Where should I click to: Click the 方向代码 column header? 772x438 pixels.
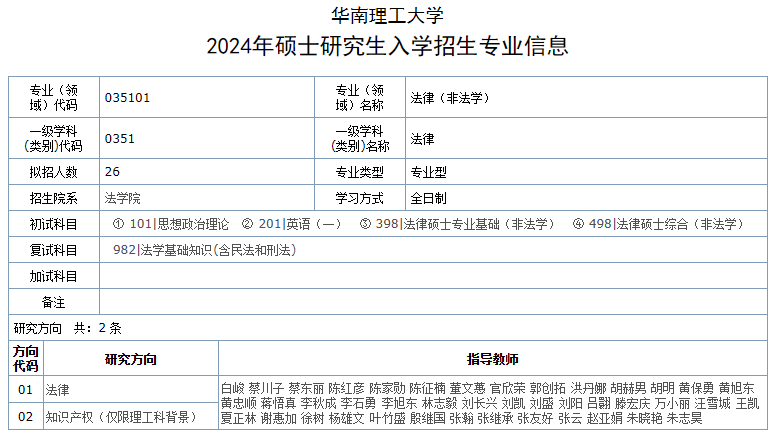(x=26, y=358)
